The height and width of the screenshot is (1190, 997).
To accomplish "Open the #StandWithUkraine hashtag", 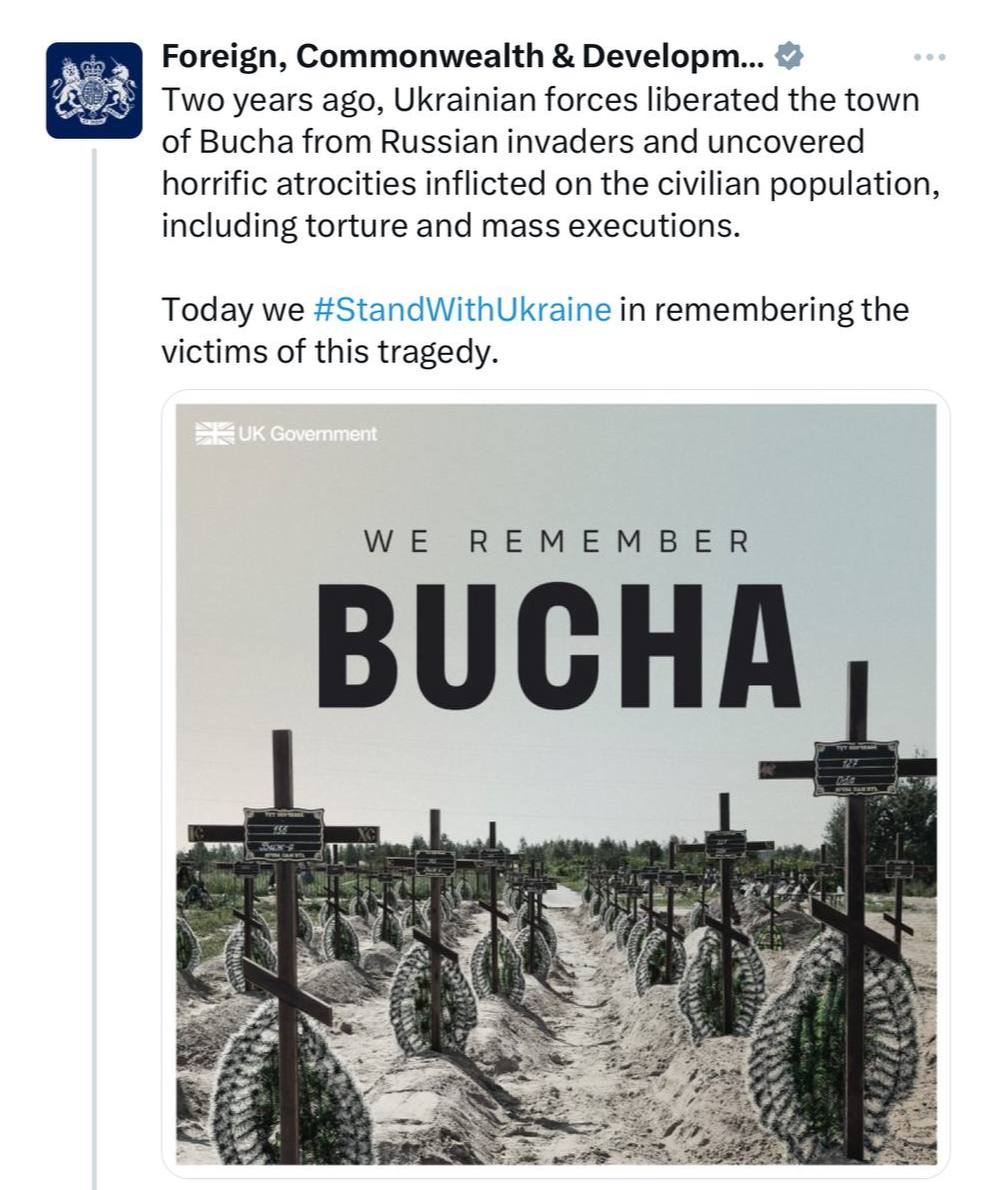I will tap(461, 309).
